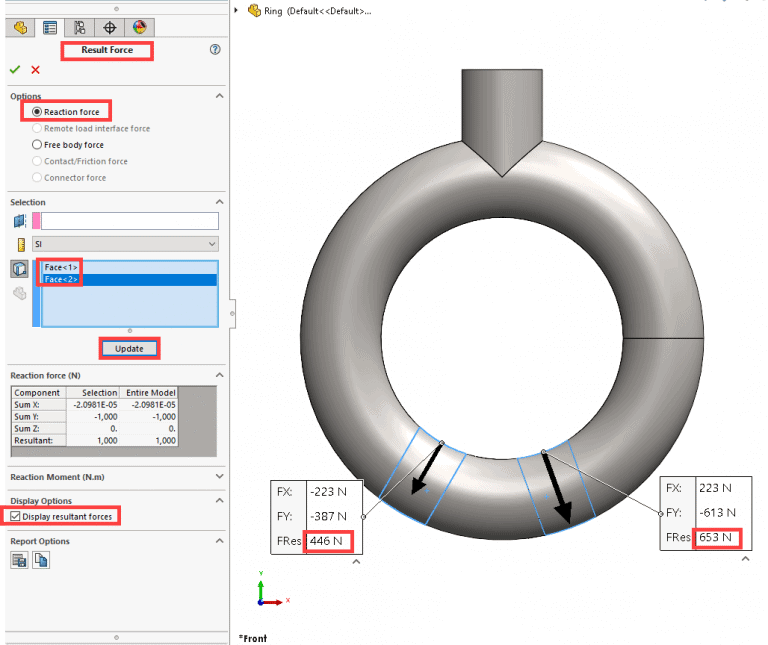Select the Reaction force radio option

click(37, 112)
